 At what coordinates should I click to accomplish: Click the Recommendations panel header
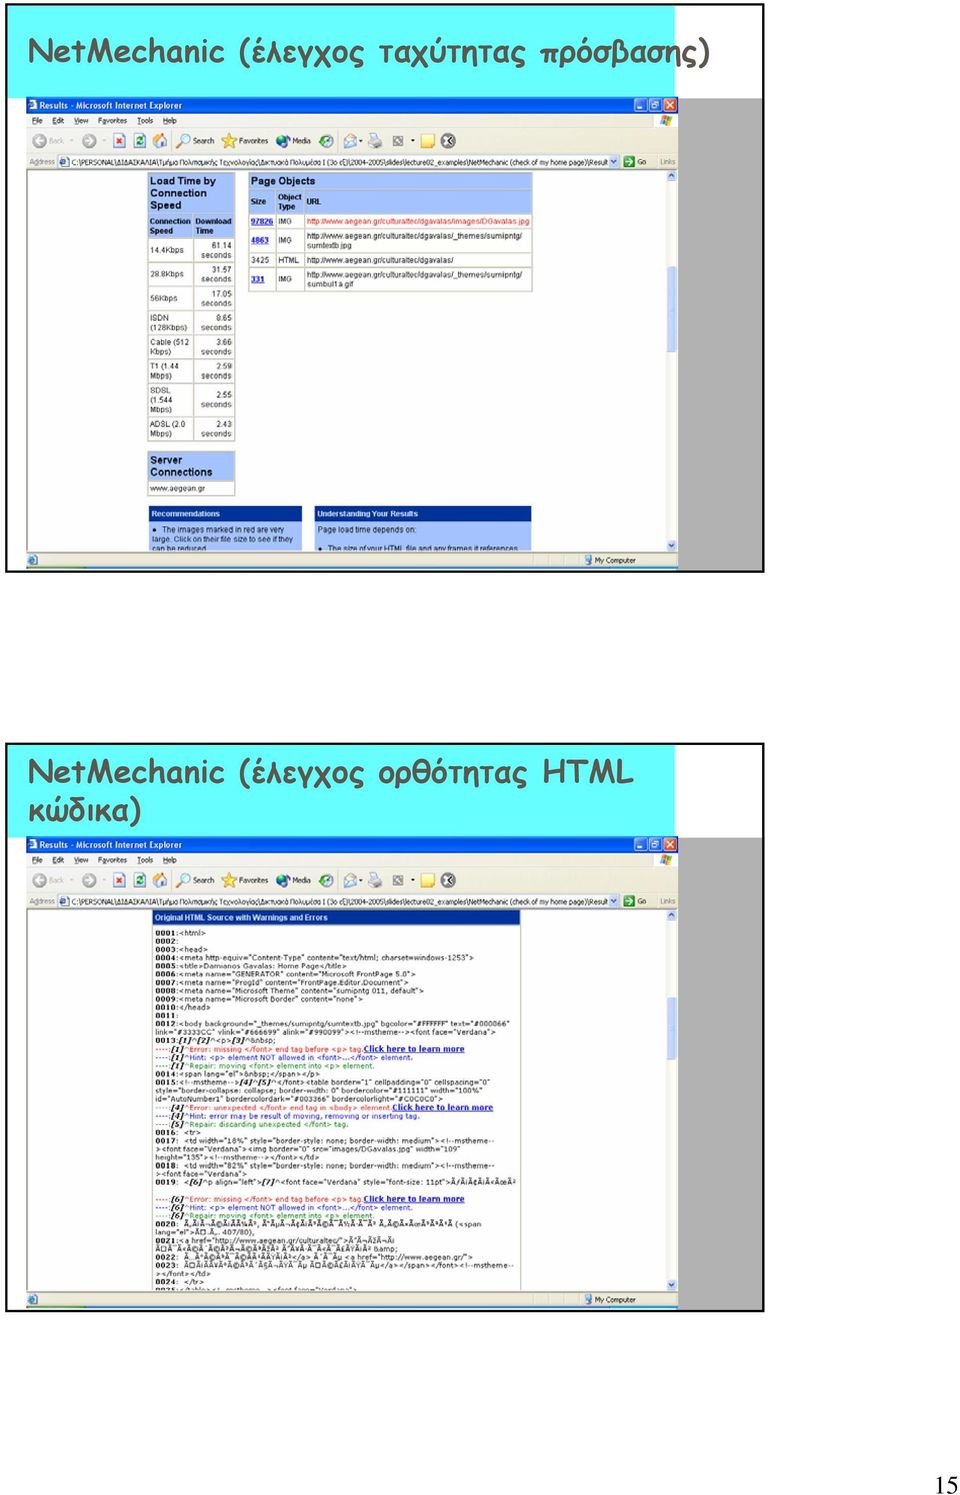coord(225,513)
